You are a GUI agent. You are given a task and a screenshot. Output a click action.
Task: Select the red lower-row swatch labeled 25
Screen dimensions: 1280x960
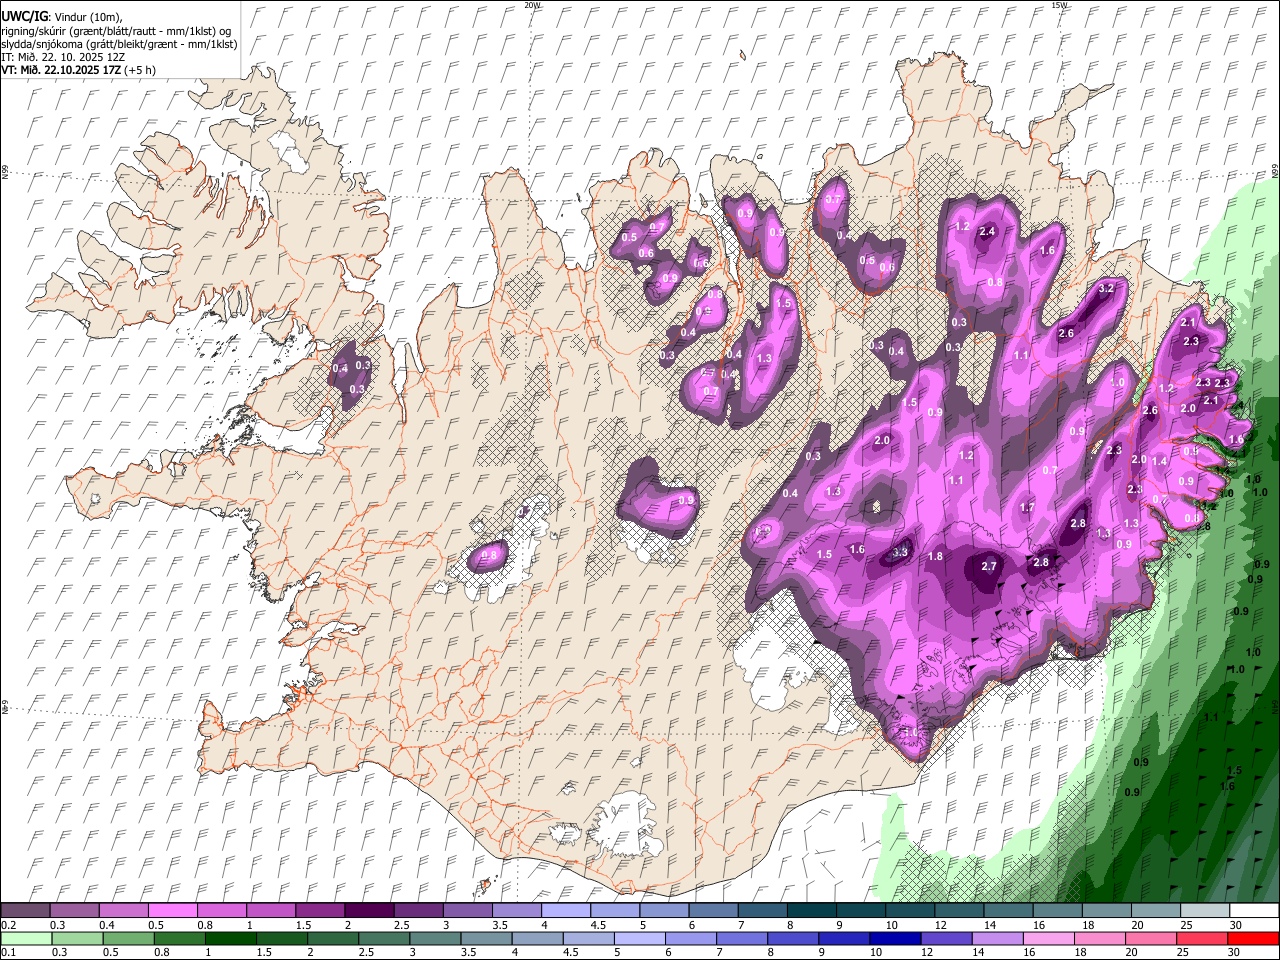coord(1201,939)
